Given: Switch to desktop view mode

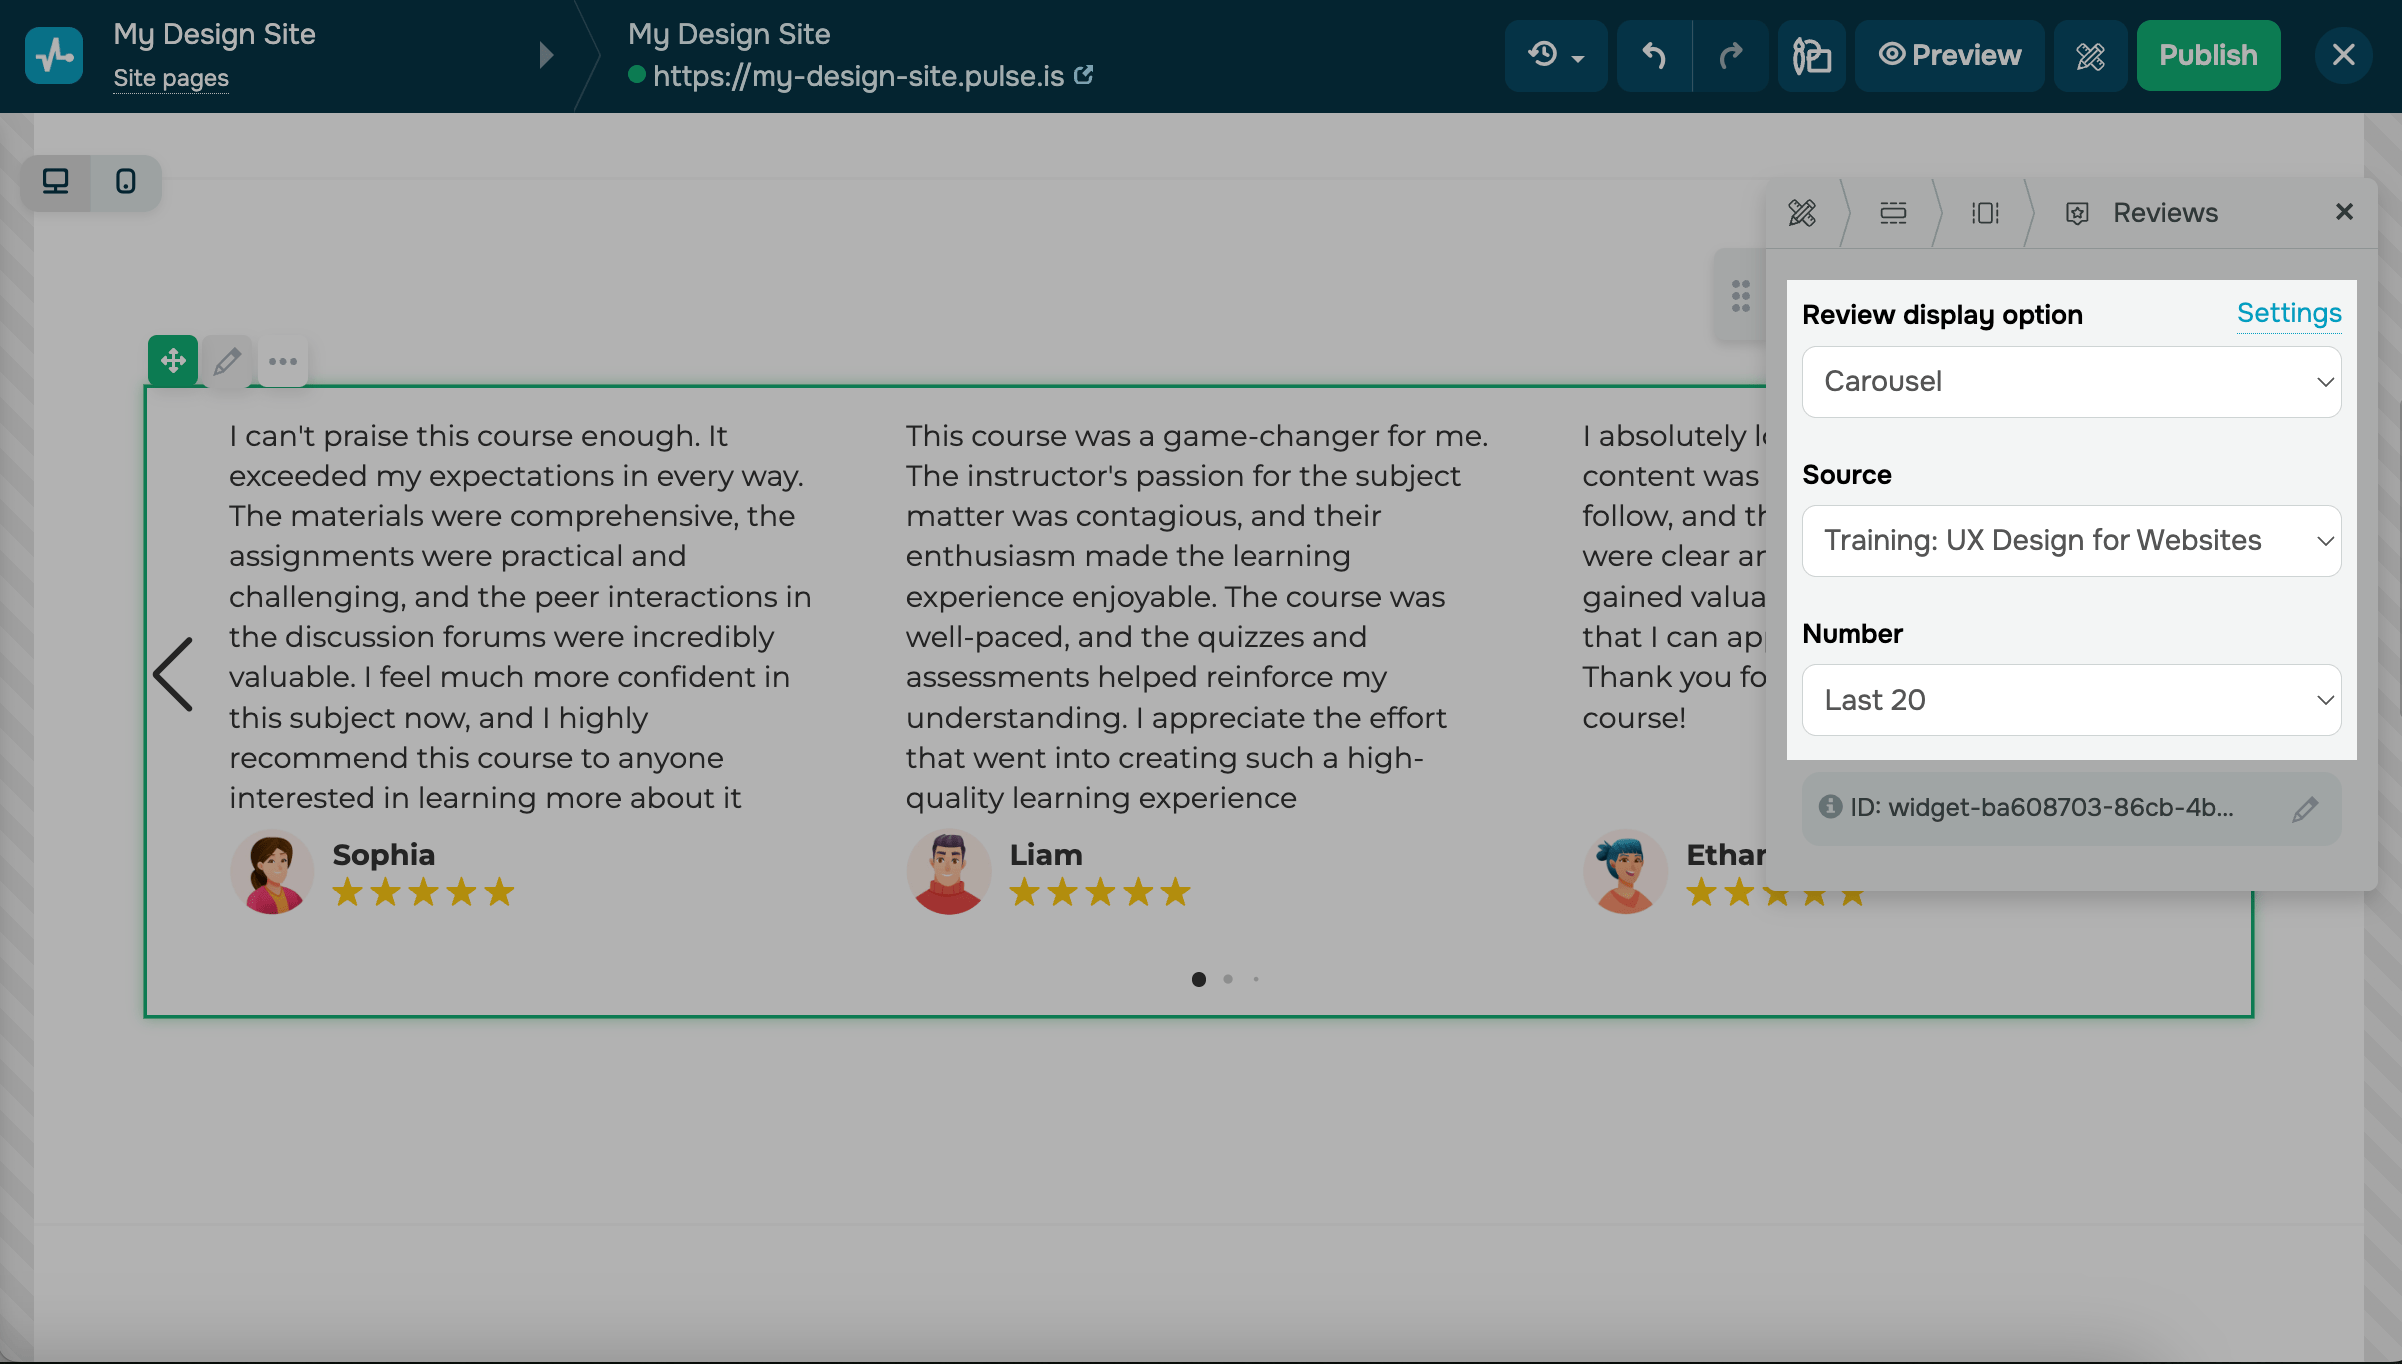Looking at the screenshot, I should point(56,182).
